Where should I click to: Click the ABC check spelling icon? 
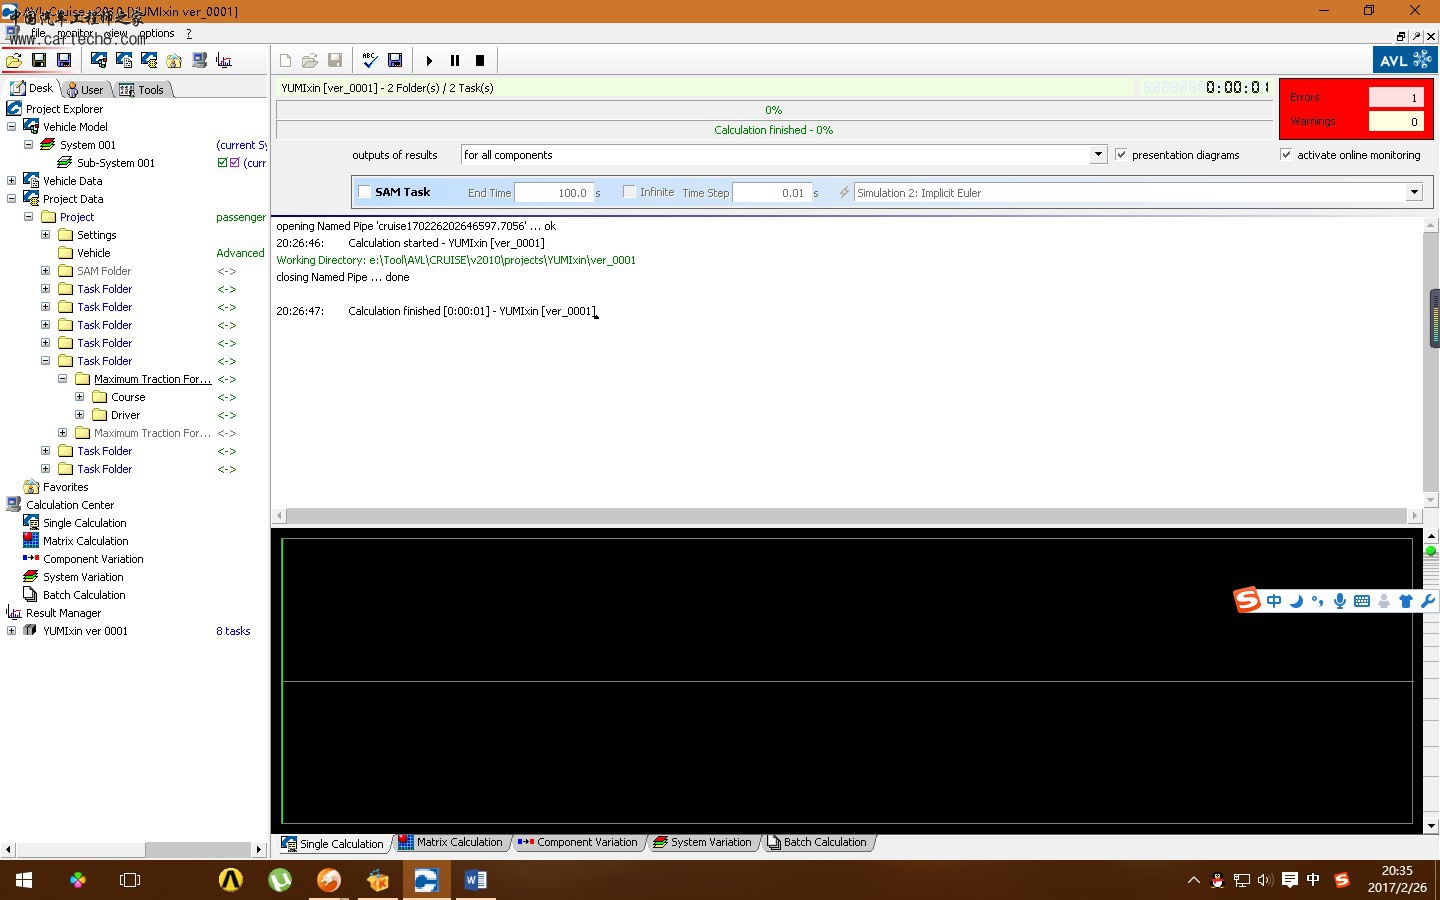pos(370,60)
